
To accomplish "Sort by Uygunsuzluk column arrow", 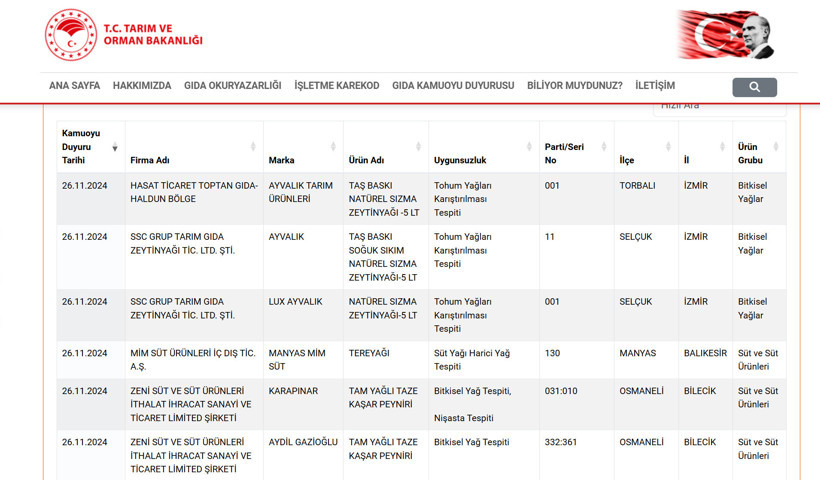I will (x=529, y=147).
